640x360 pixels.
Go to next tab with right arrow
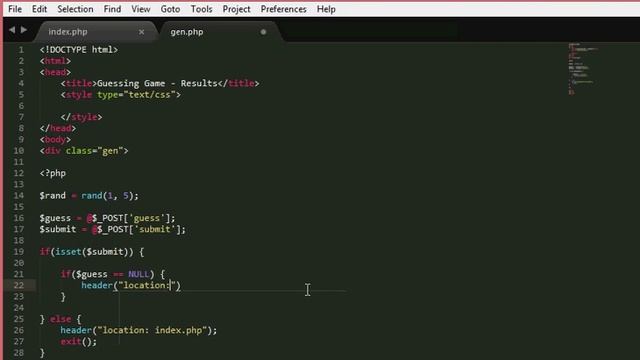click(x=24, y=30)
